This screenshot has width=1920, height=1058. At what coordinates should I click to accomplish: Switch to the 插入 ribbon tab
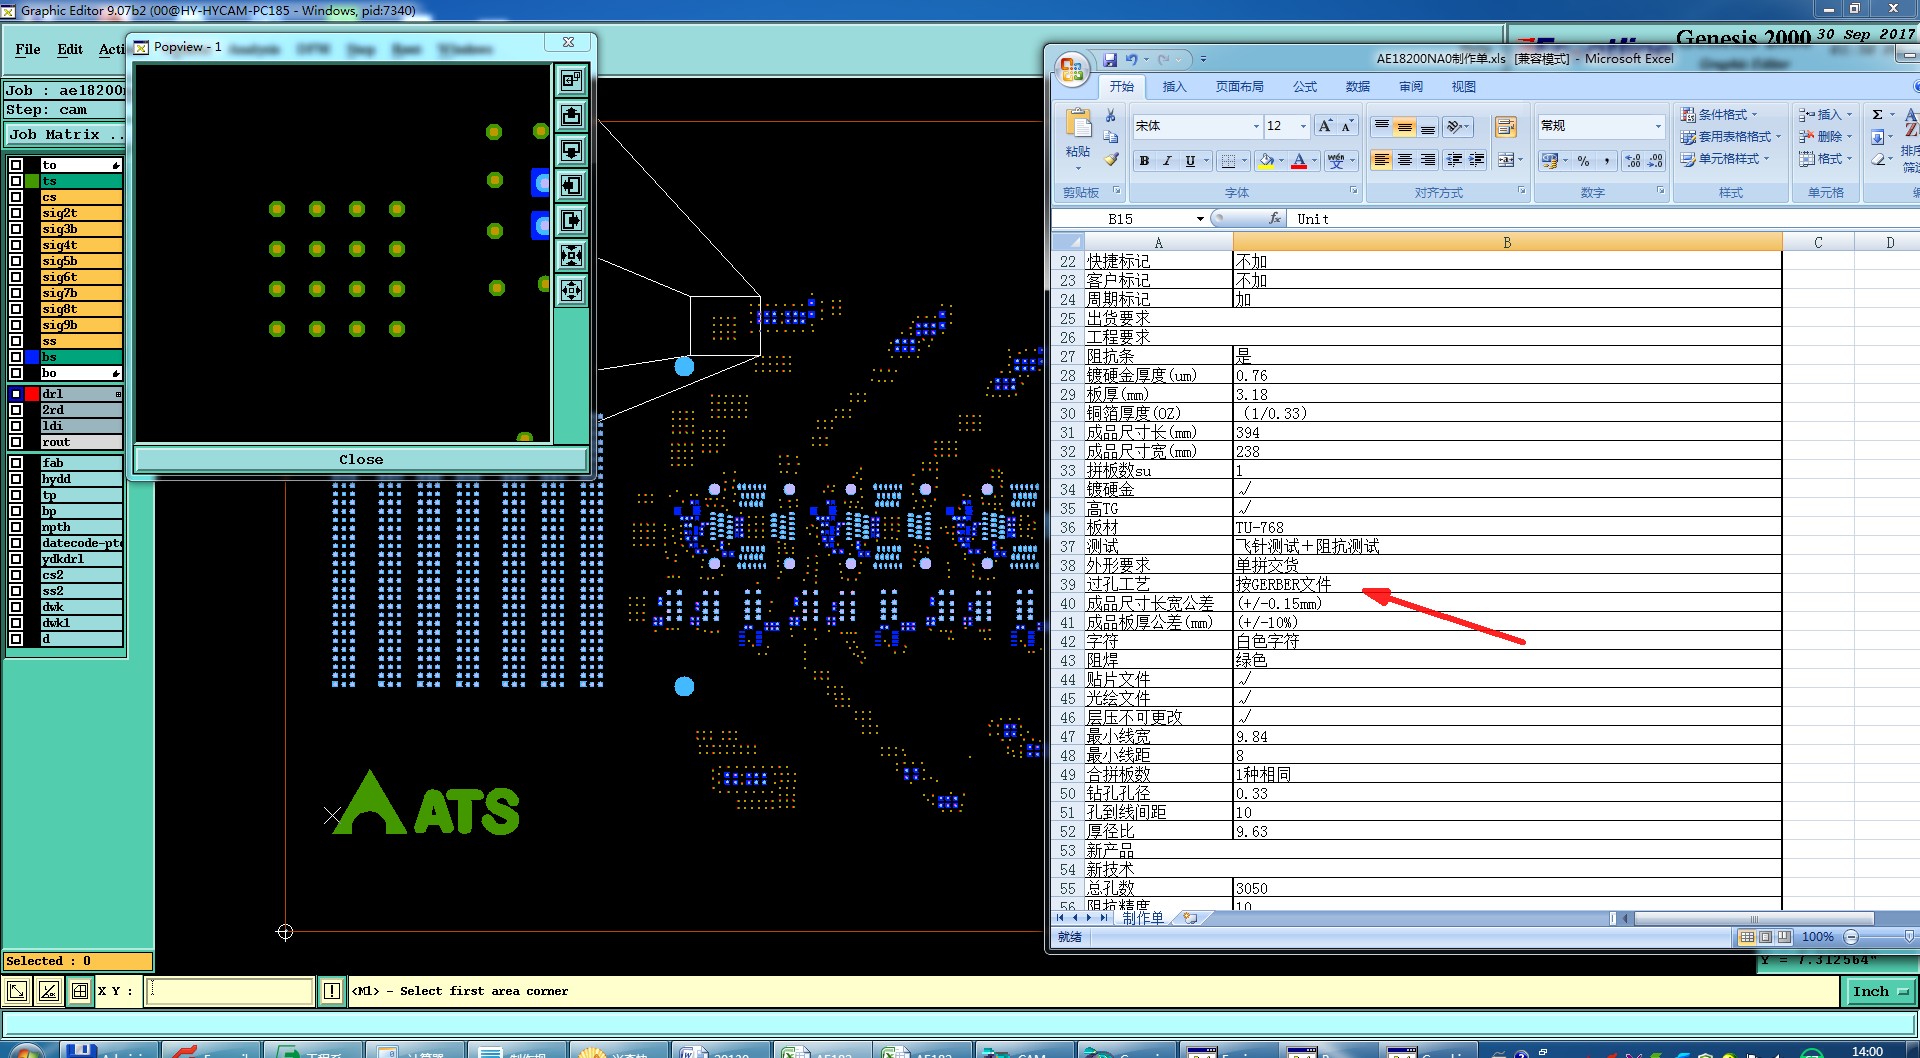1174,87
